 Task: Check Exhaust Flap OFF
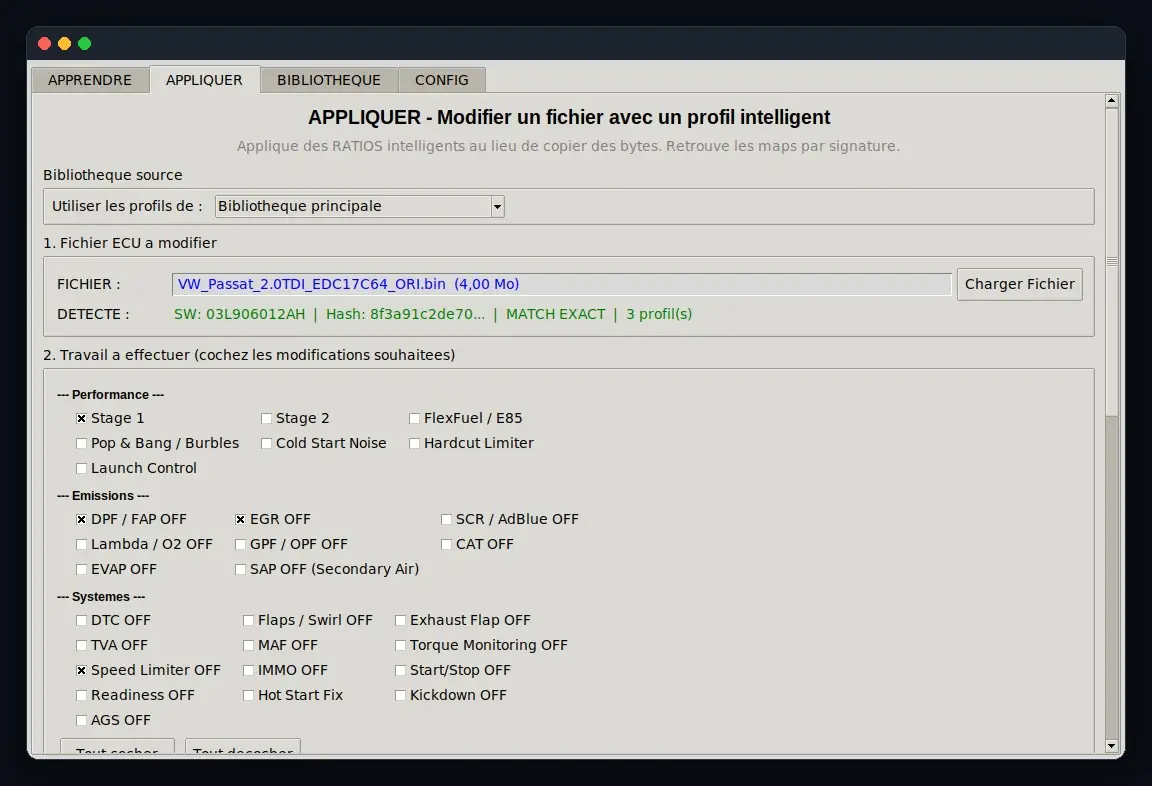pyautogui.click(x=400, y=621)
